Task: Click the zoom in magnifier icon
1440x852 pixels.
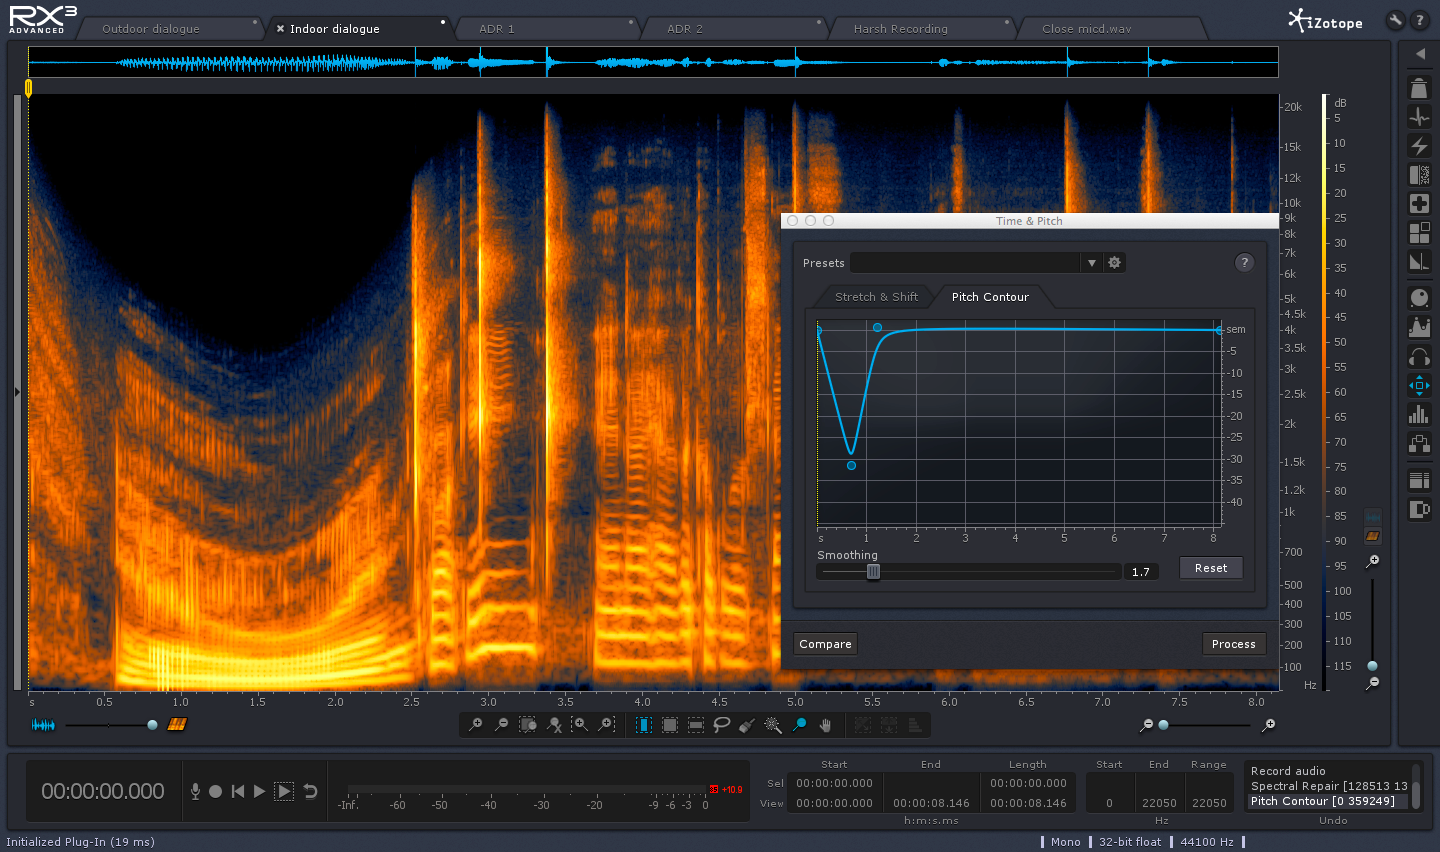Action: (476, 725)
